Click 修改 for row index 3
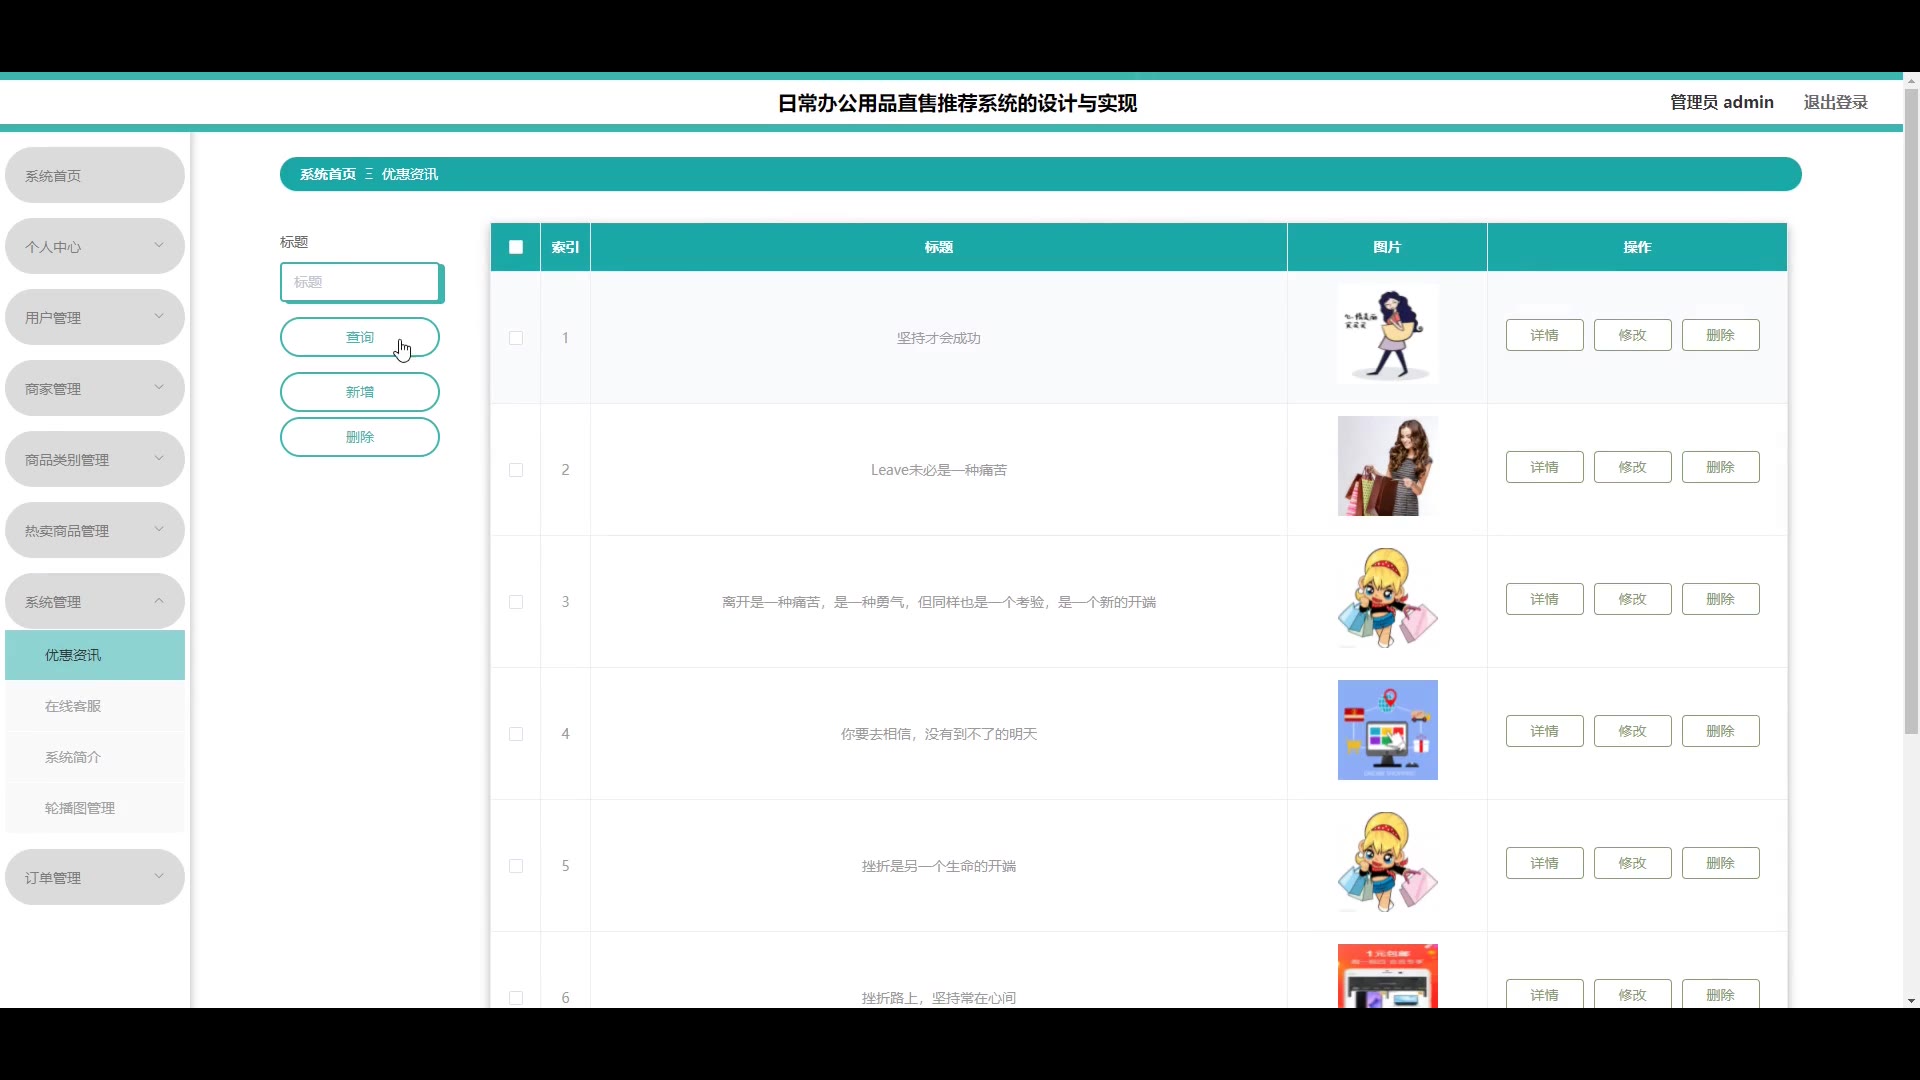Screen dimensions: 1920x1080 coord(1633,599)
